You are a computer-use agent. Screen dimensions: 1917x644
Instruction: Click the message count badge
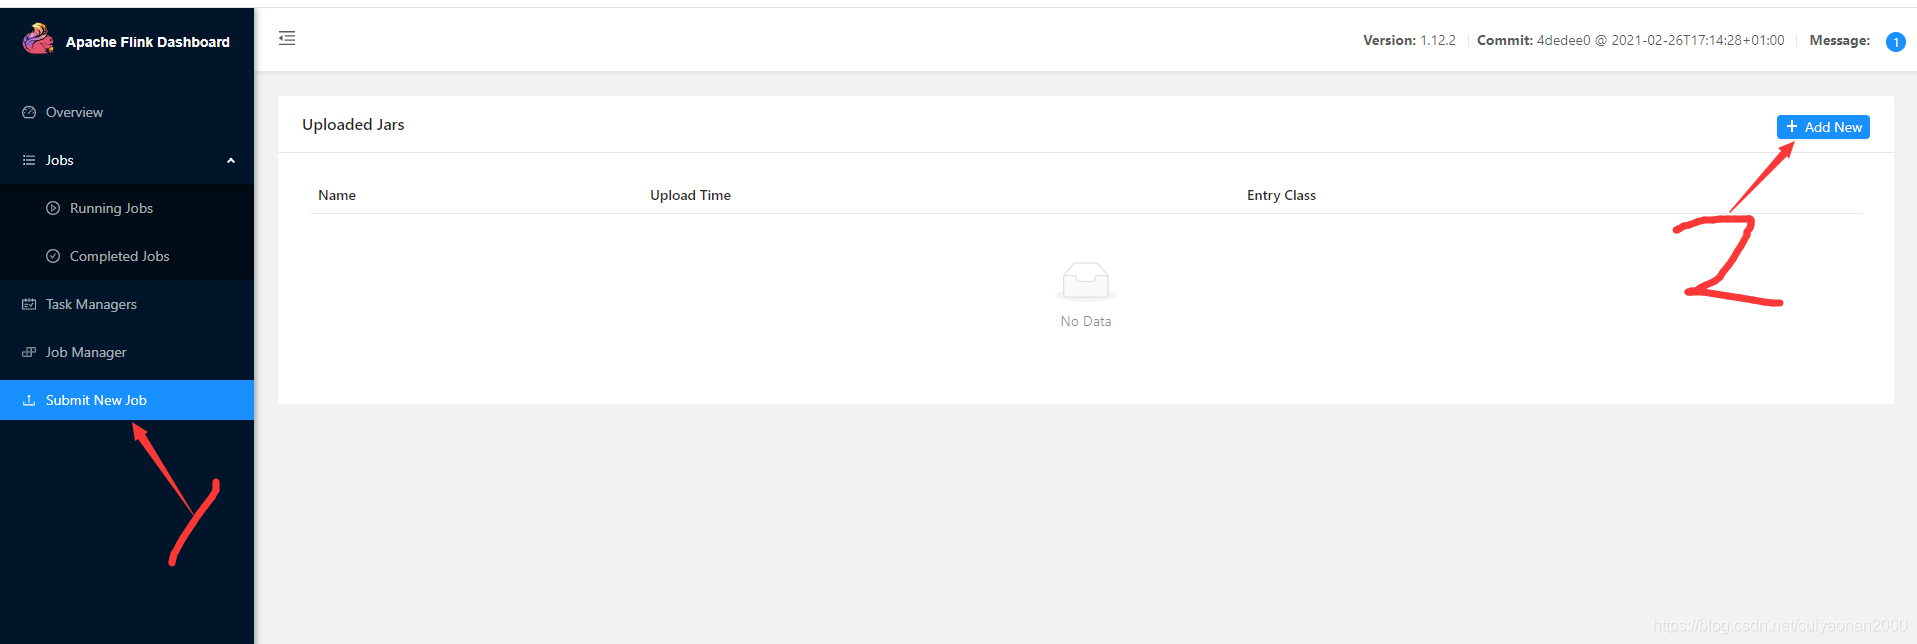tap(1895, 42)
